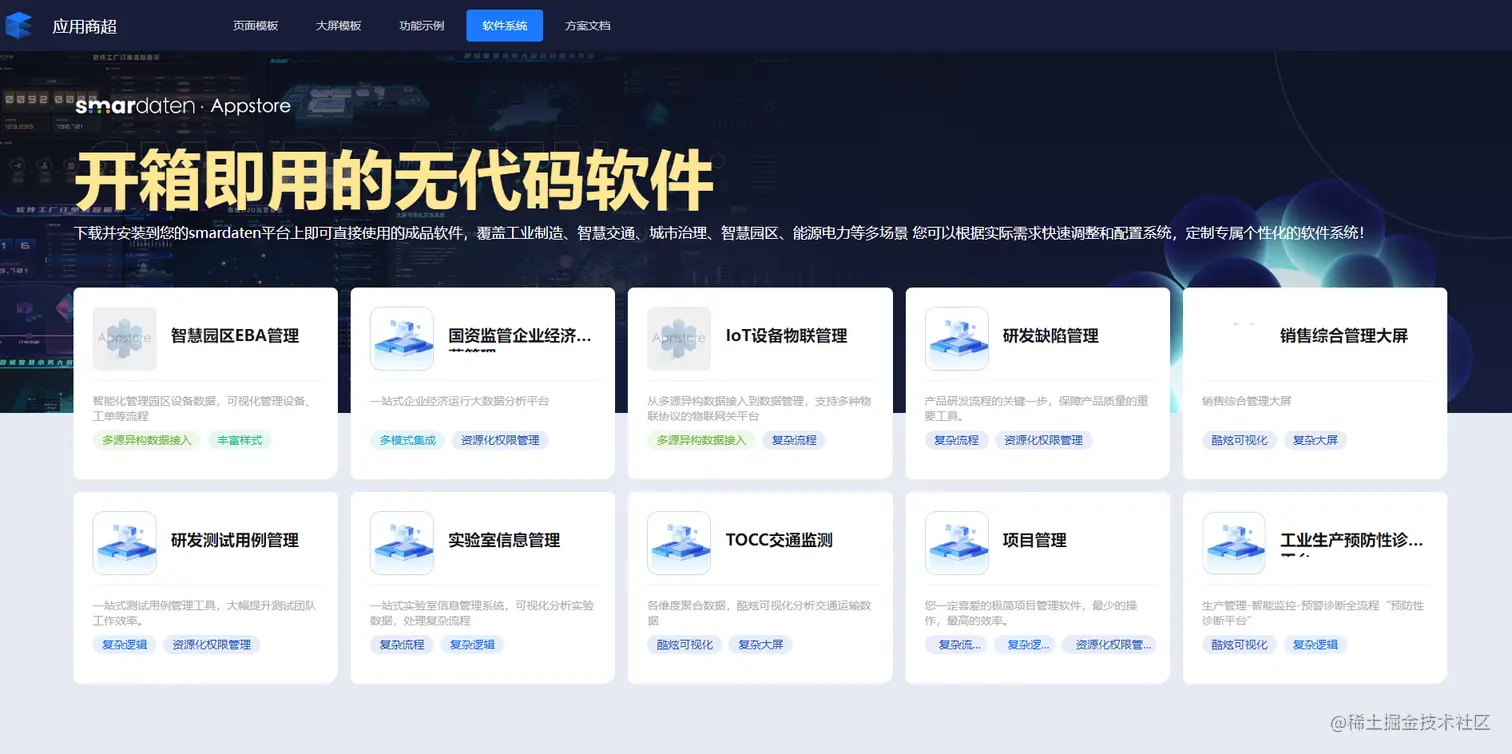Click the 工业生产预防性诊断 app icon
1512x754 pixels.
[x=1234, y=543]
